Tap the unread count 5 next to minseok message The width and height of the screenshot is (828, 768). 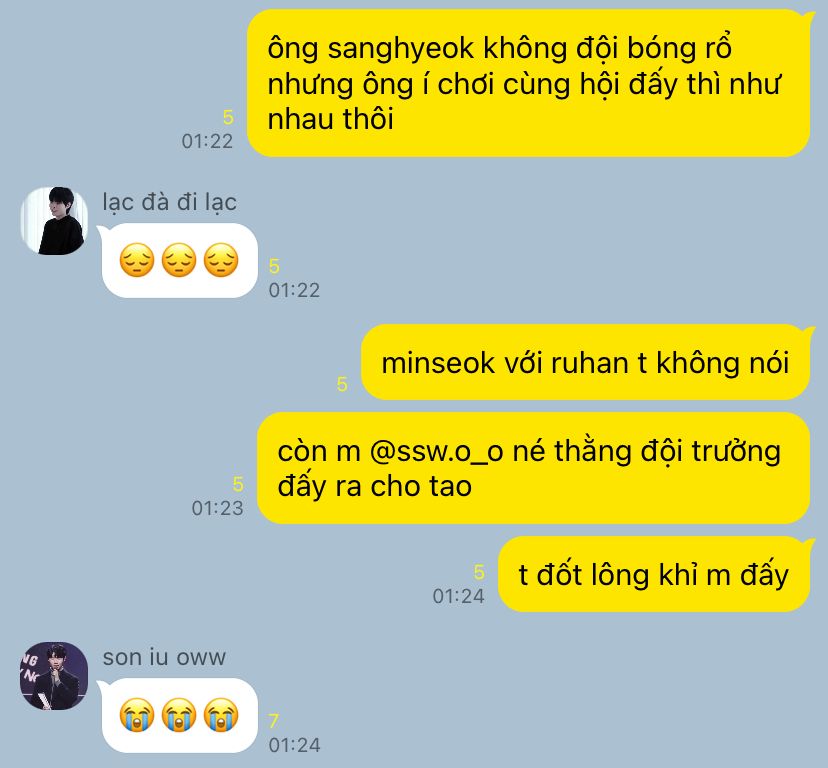coord(342,384)
